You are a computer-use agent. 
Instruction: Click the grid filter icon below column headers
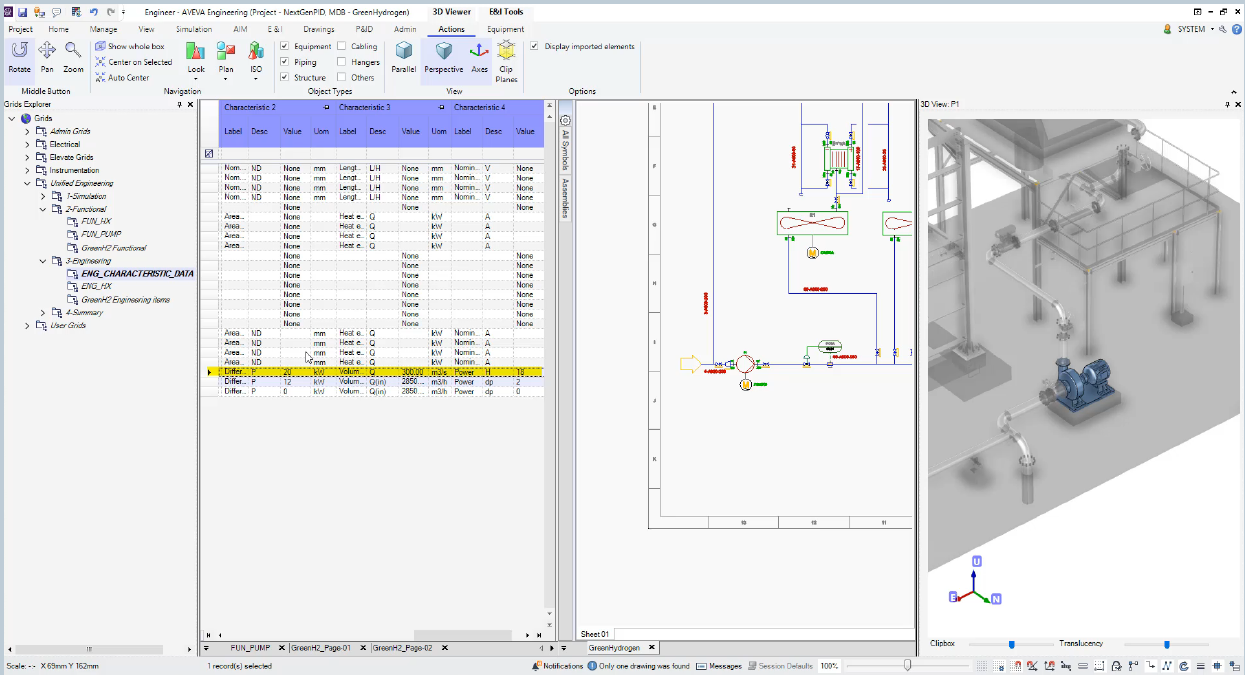(x=208, y=153)
